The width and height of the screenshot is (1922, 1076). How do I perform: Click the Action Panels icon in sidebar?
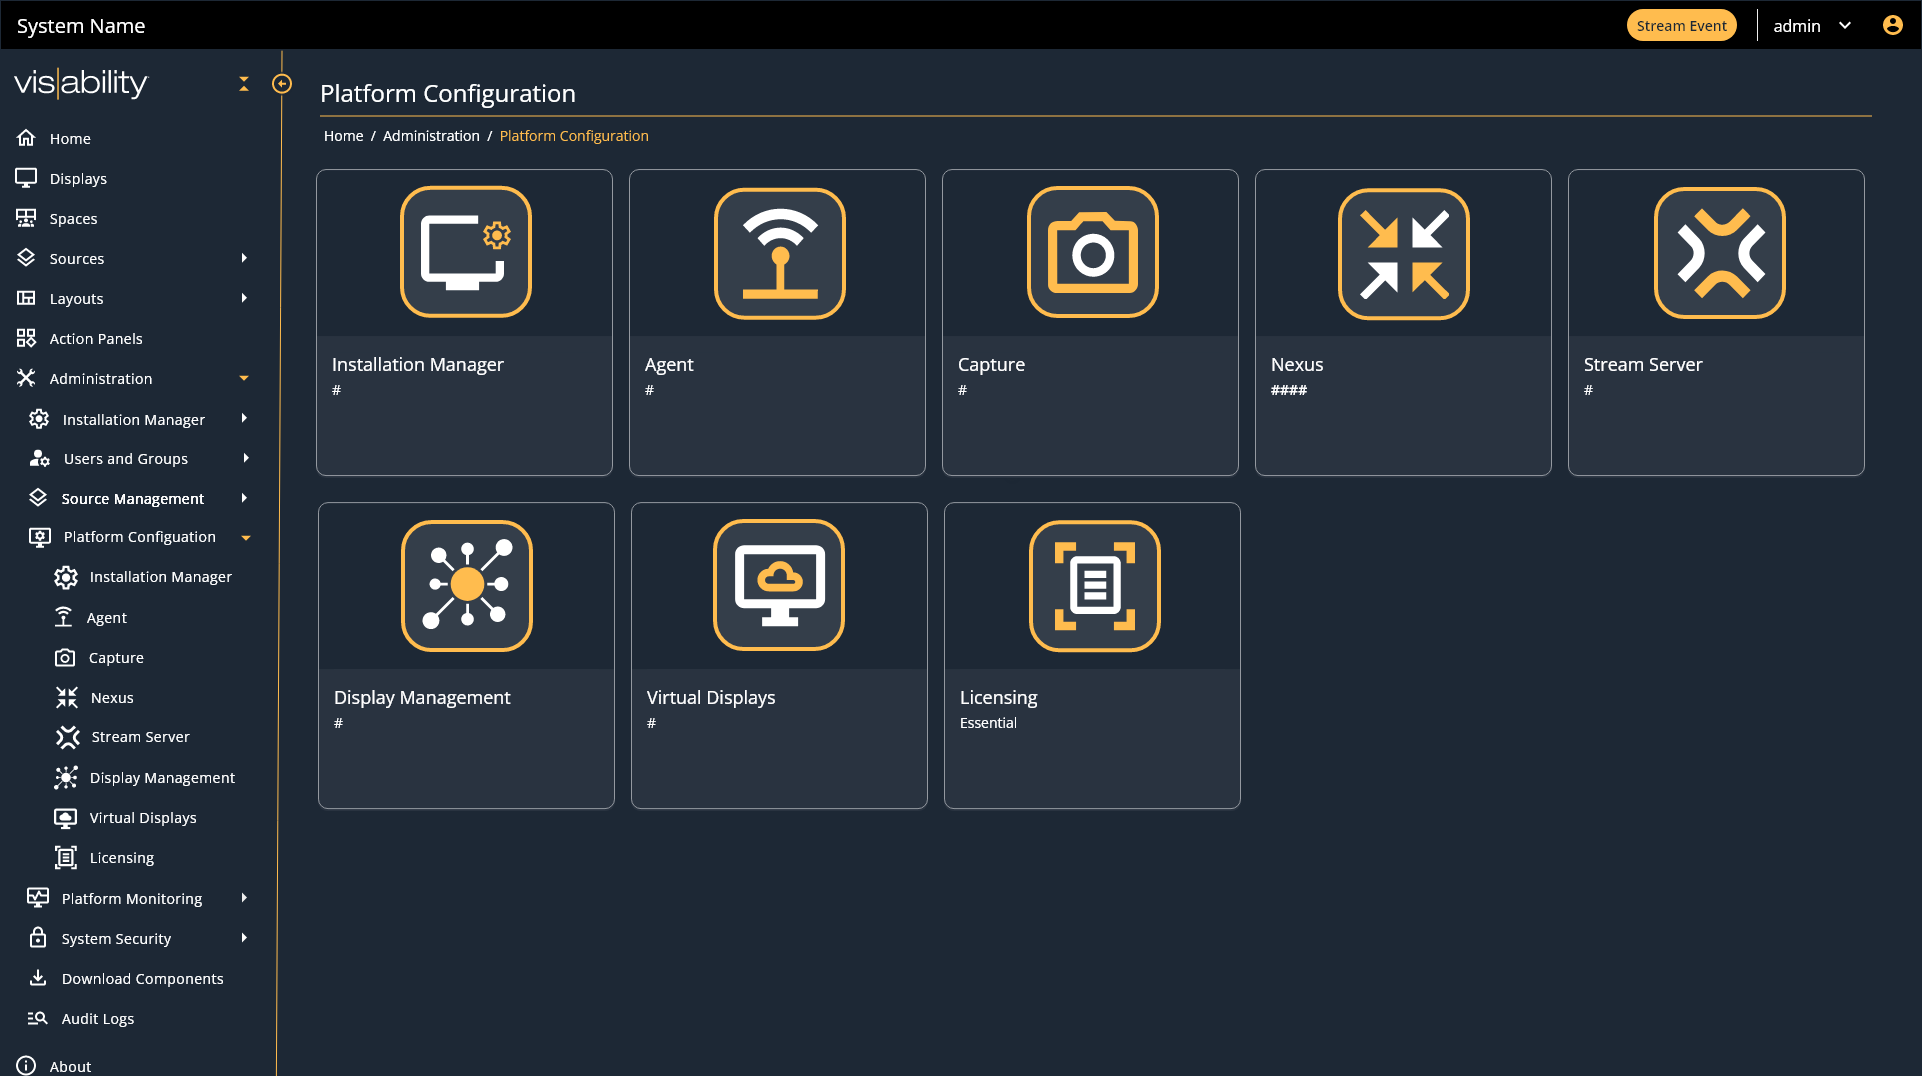(26, 338)
